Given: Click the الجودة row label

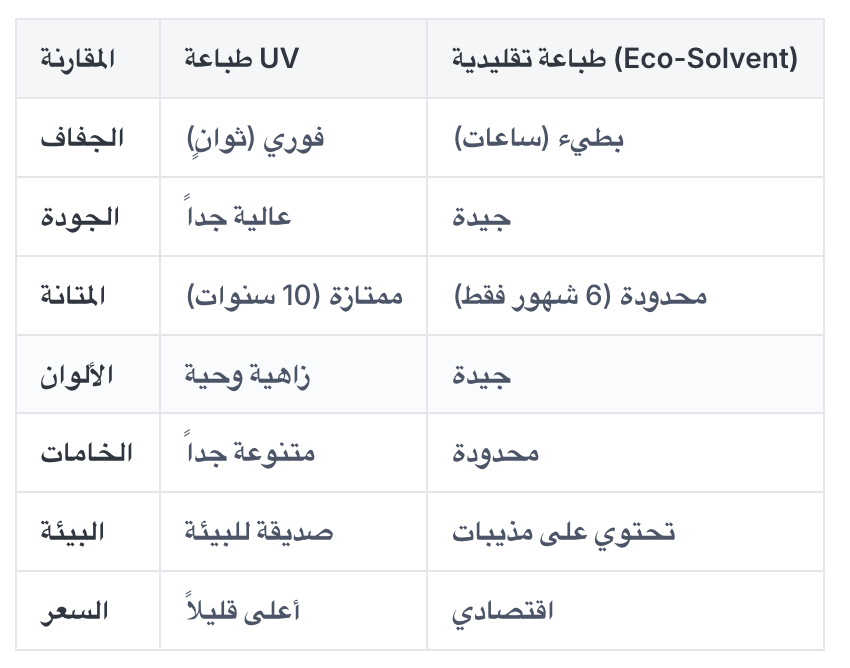Looking at the screenshot, I should [x=80, y=217].
